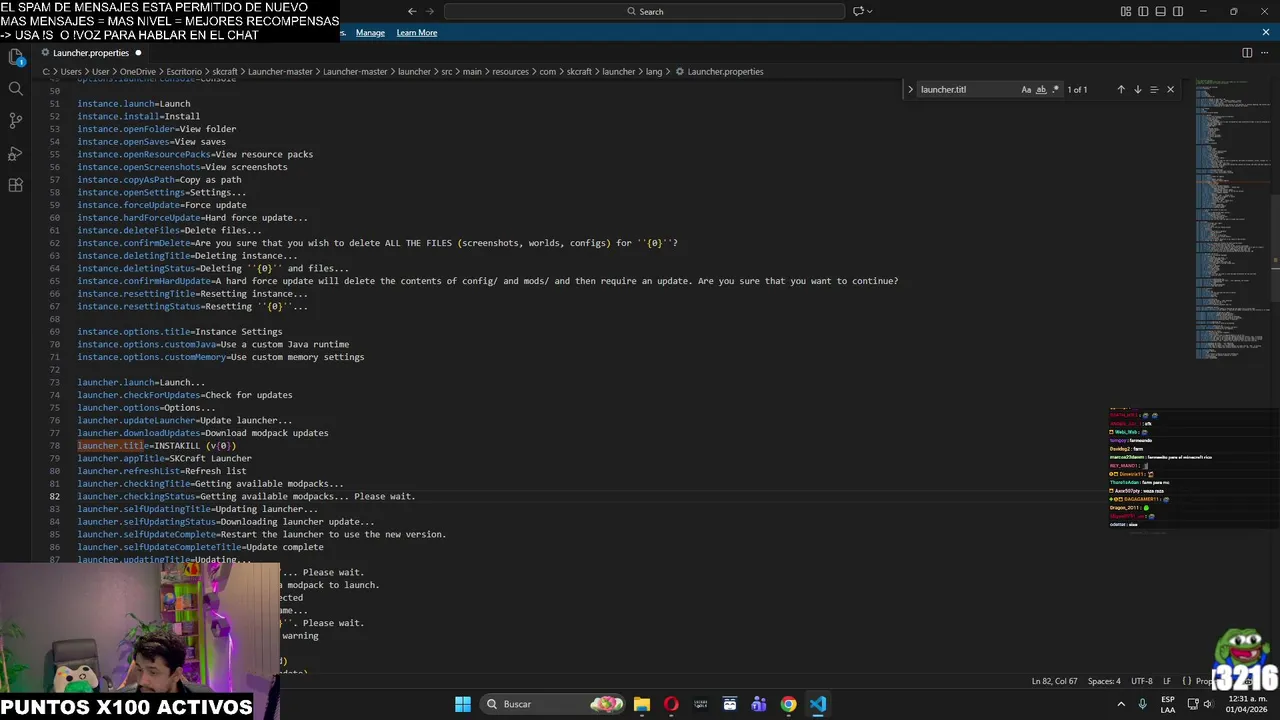Viewport: 1280px width, 720px height.
Task: Click line 78 'launcher.title=INSTAKILL' text
Action: click(156, 446)
